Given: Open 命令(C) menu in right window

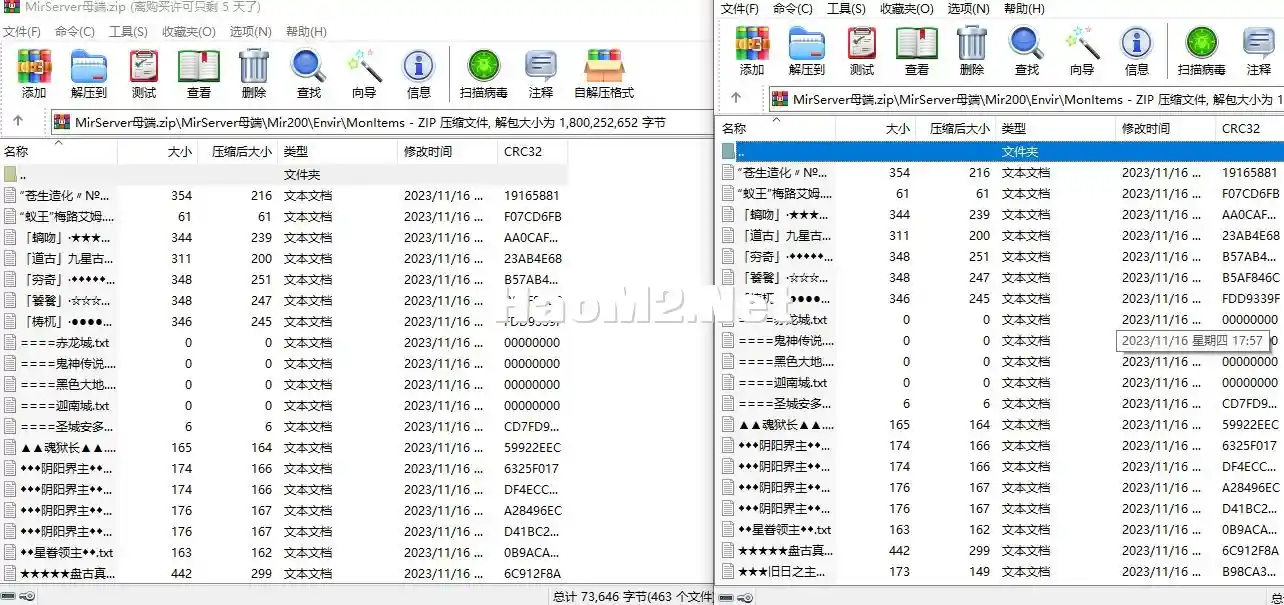Looking at the screenshot, I should [793, 8].
